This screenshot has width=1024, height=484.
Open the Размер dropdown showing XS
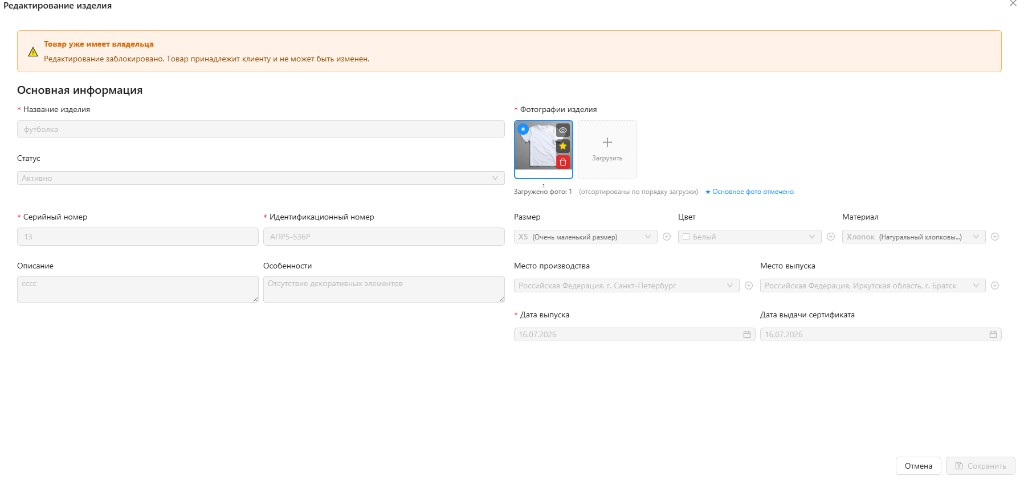coord(586,237)
